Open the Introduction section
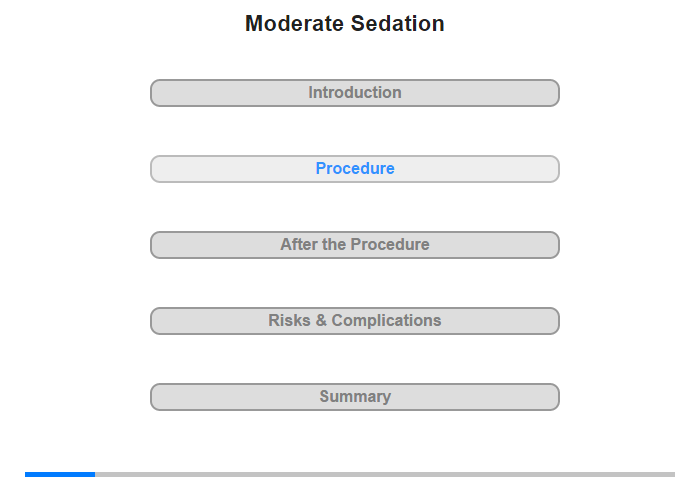This screenshot has height=480, width=700. pos(355,93)
